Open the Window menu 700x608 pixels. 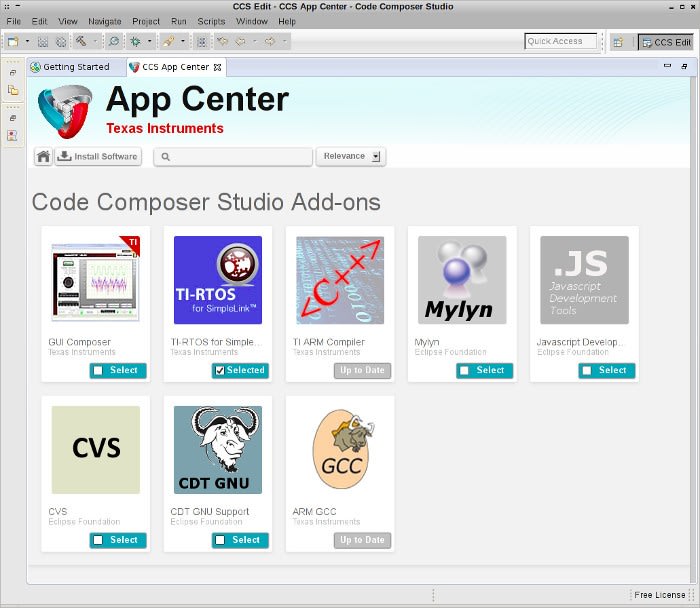point(252,21)
